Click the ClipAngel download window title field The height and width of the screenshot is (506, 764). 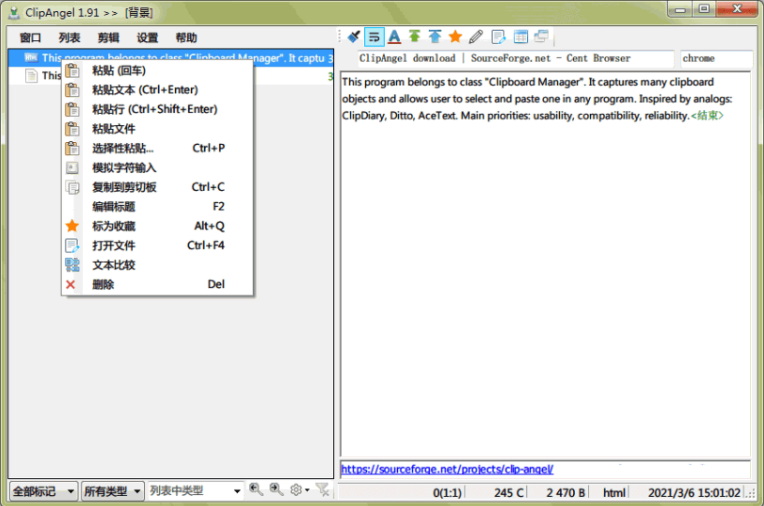tap(516, 58)
